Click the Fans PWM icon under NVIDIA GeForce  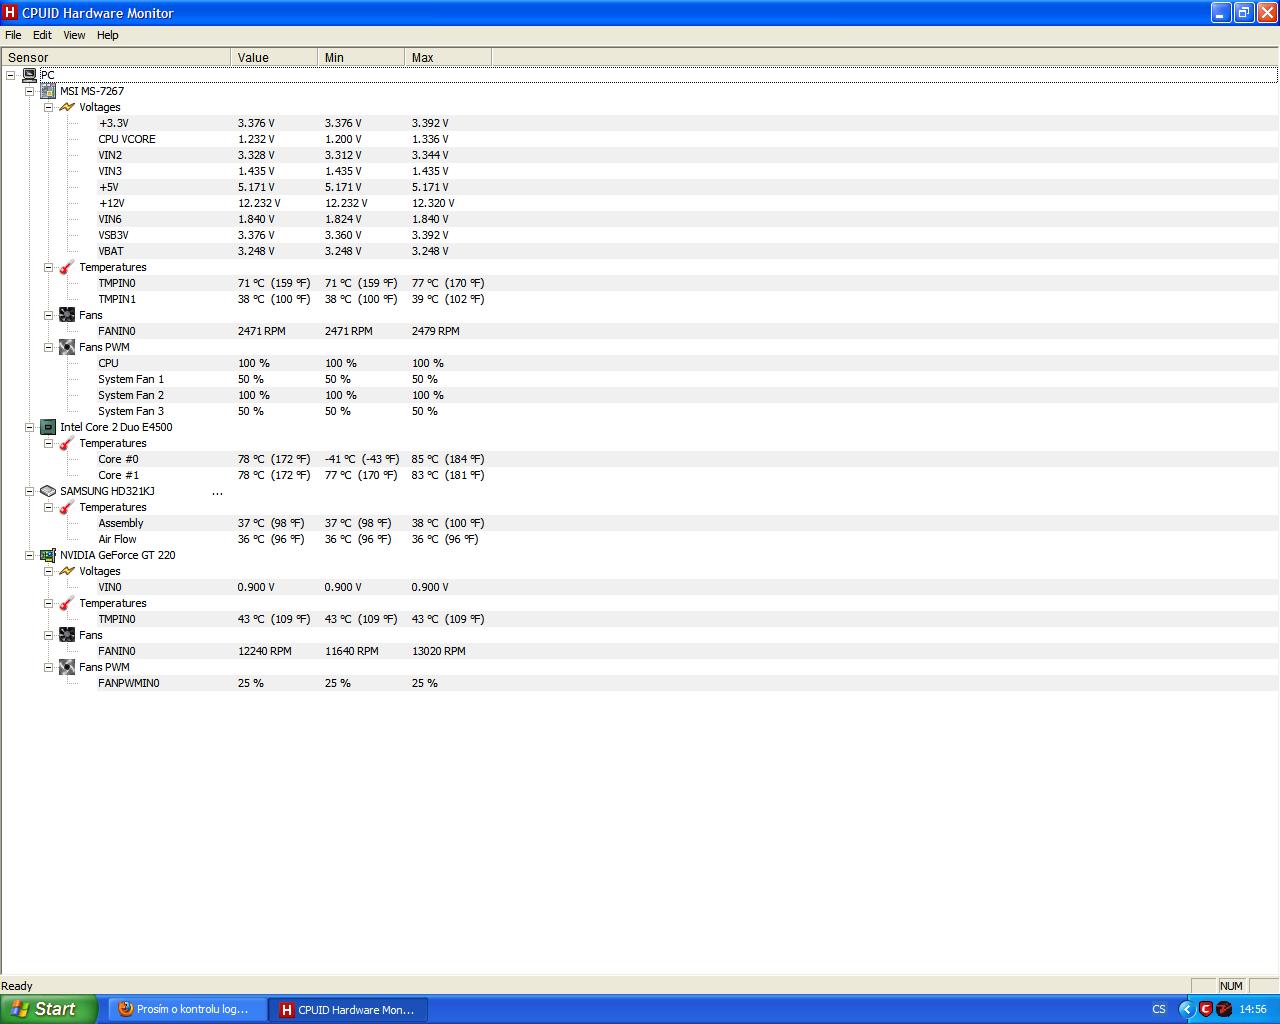coord(67,667)
